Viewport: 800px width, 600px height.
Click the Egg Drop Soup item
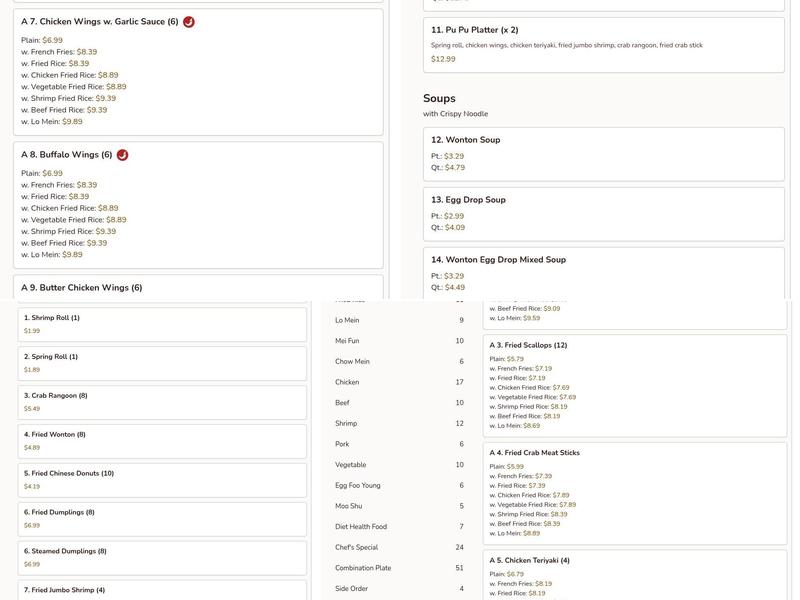pyautogui.click(x=603, y=213)
